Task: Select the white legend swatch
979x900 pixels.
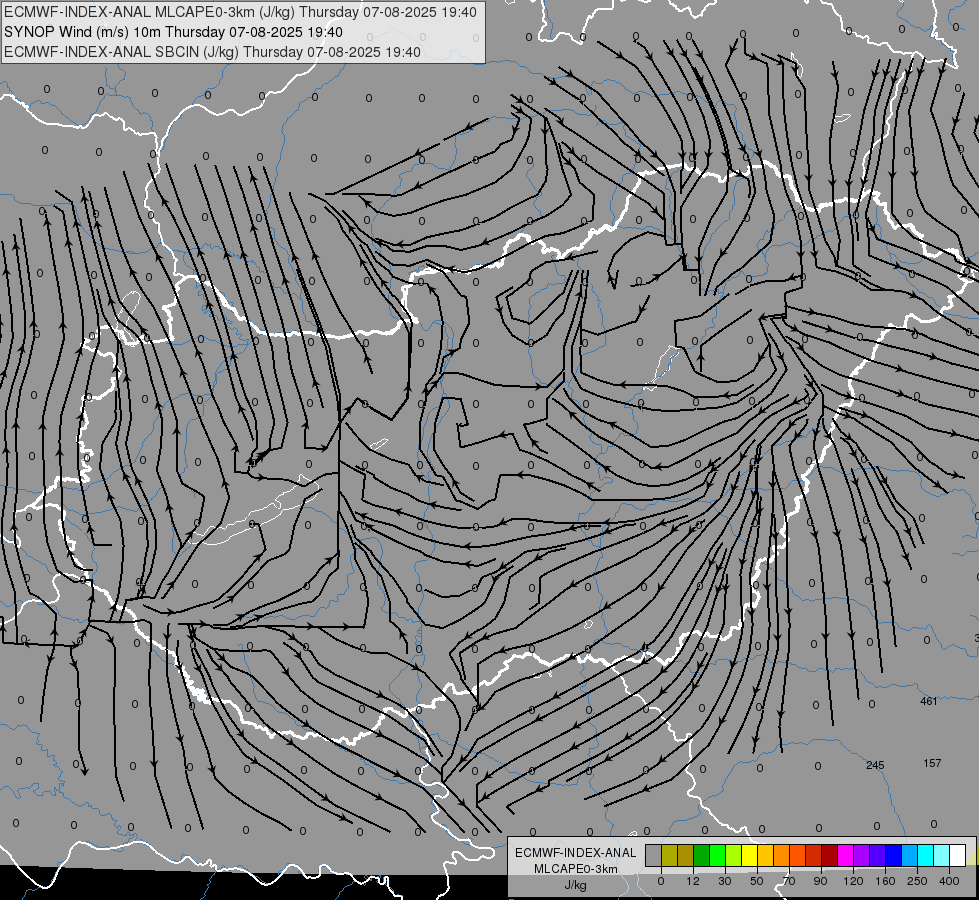Action: coord(958,856)
